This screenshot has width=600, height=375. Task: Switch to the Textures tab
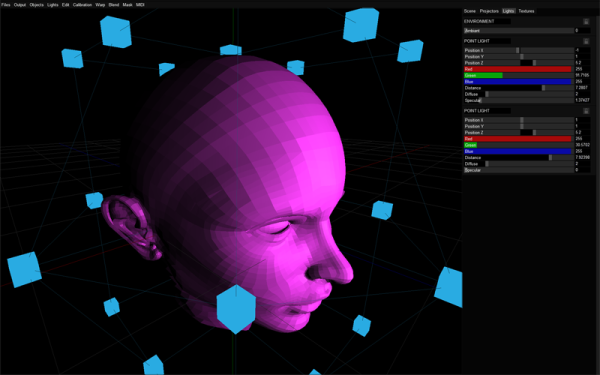coord(526,11)
